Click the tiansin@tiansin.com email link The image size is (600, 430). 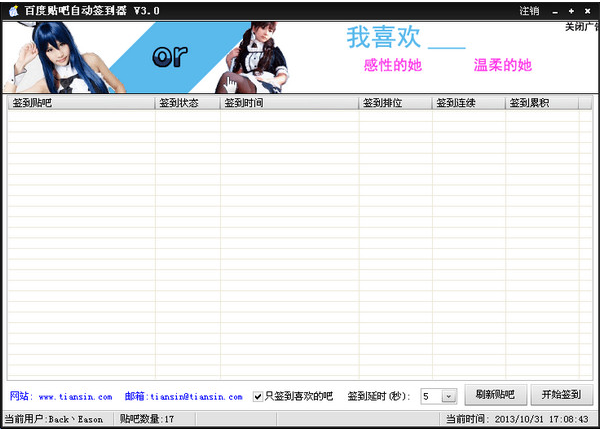click(x=196, y=397)
